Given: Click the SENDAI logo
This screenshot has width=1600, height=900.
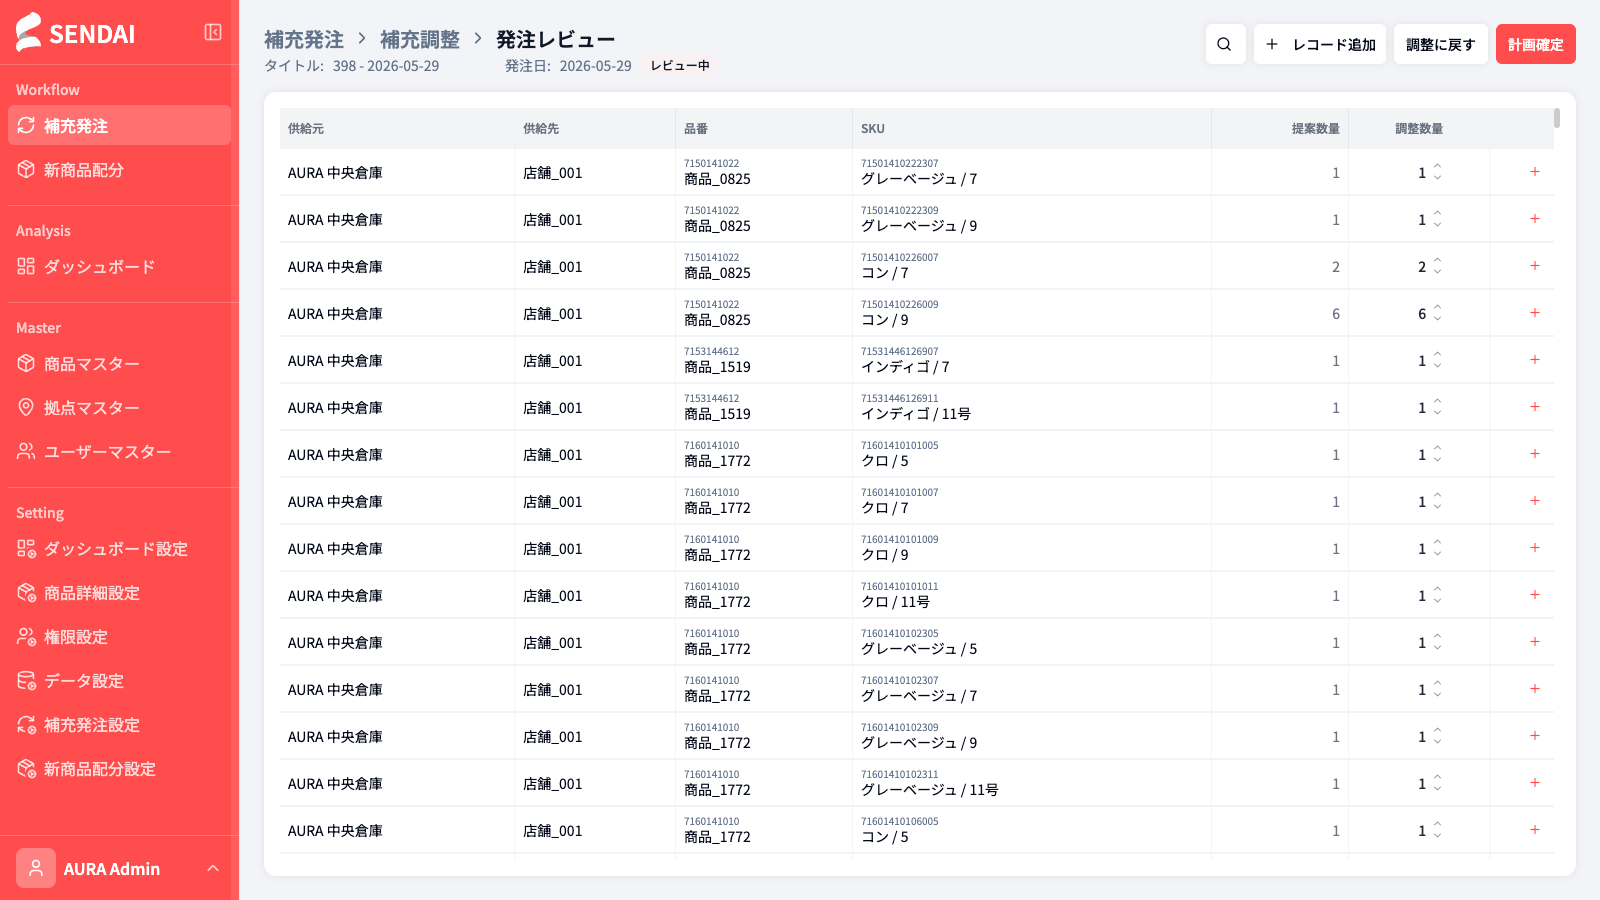Looking at the screenshot, I should tap(76, 32).
